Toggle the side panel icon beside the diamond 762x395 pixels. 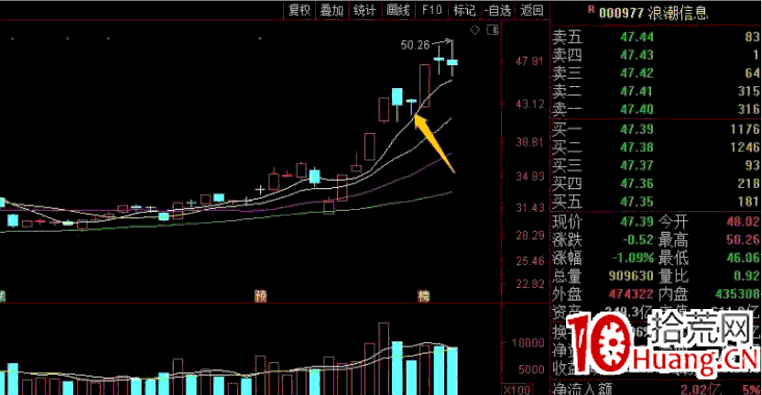pyautogui.click(x=492, y=30)
